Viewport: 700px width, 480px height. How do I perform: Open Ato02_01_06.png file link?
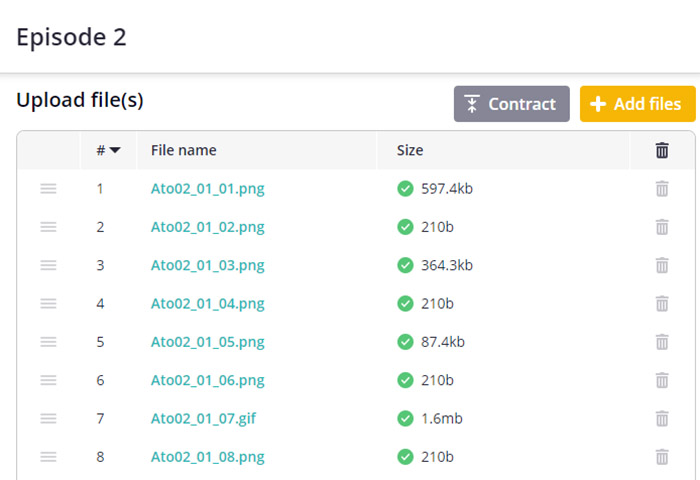tap(207, 380)
